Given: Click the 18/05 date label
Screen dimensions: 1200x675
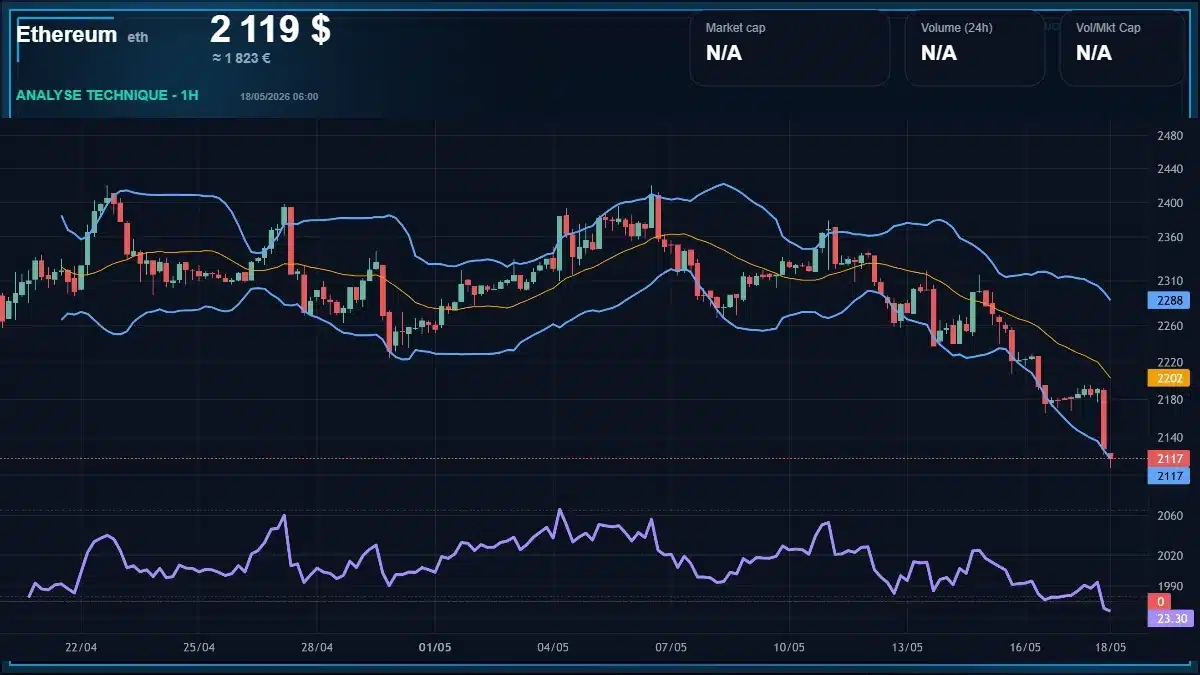Looking at the screenshot, I should pyautogui.click(x=1111, y=647).
